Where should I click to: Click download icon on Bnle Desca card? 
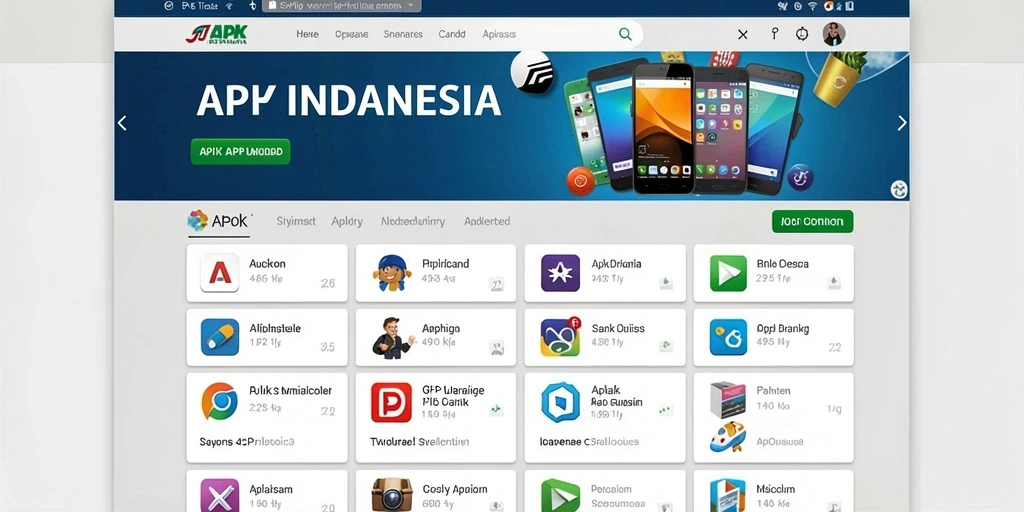click(834, 283)
